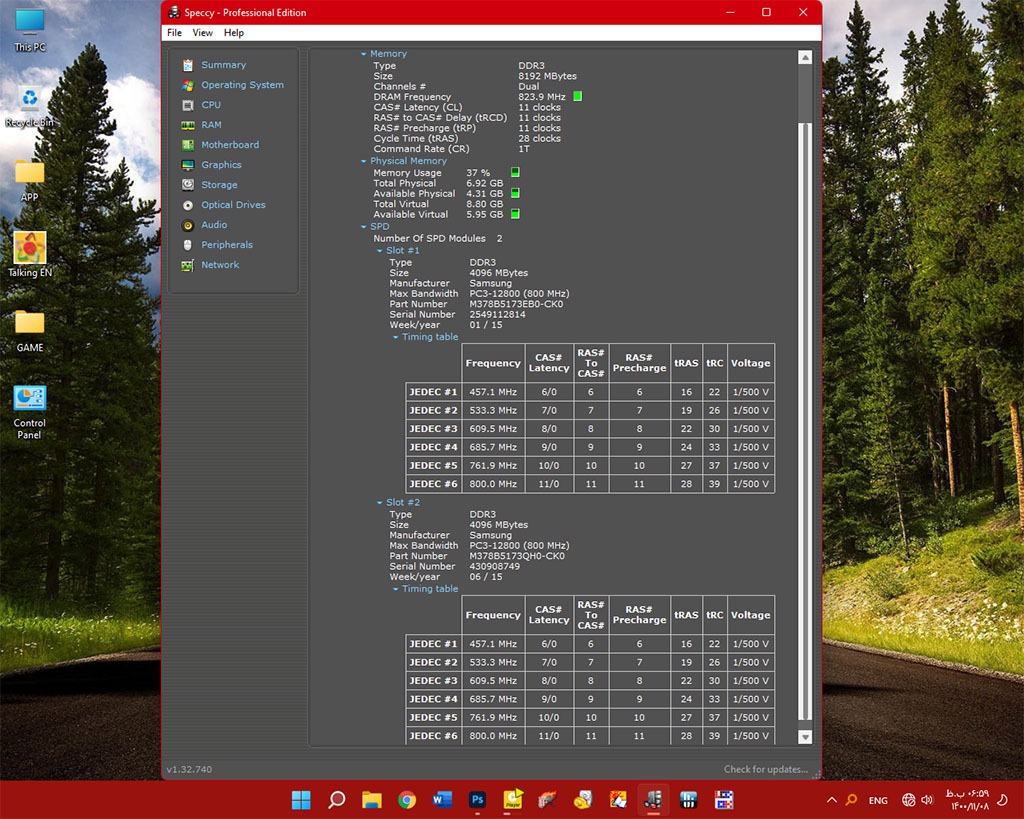
Task: Open the Windows Start menu
Action: click(x=301, y=799)
